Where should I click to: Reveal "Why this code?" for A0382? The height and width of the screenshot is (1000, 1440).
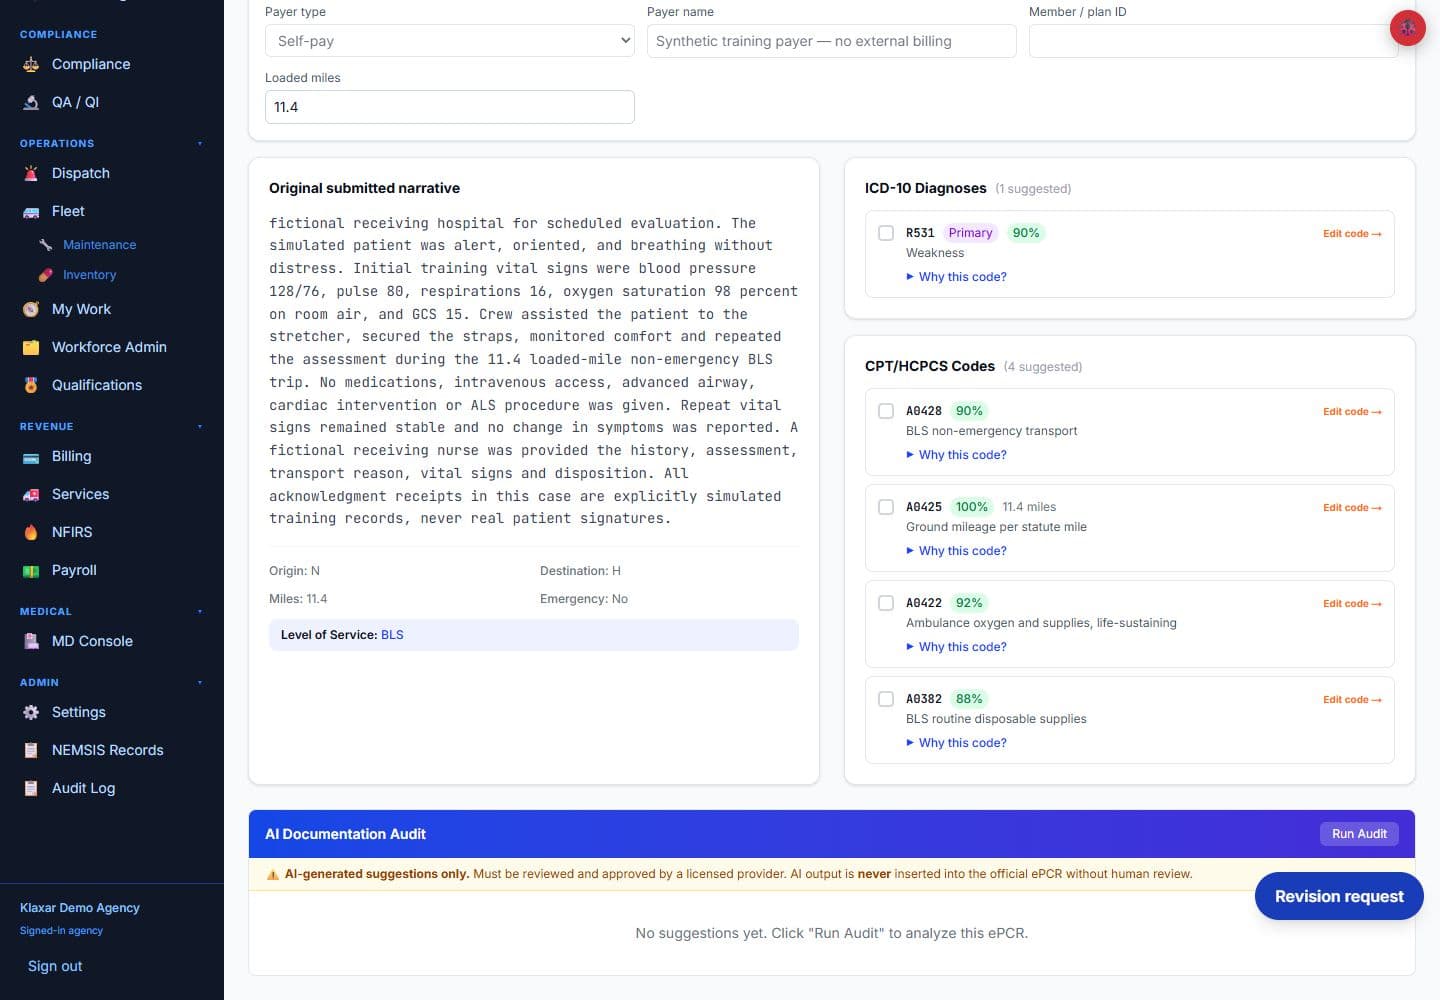click(x=956, y=743)
